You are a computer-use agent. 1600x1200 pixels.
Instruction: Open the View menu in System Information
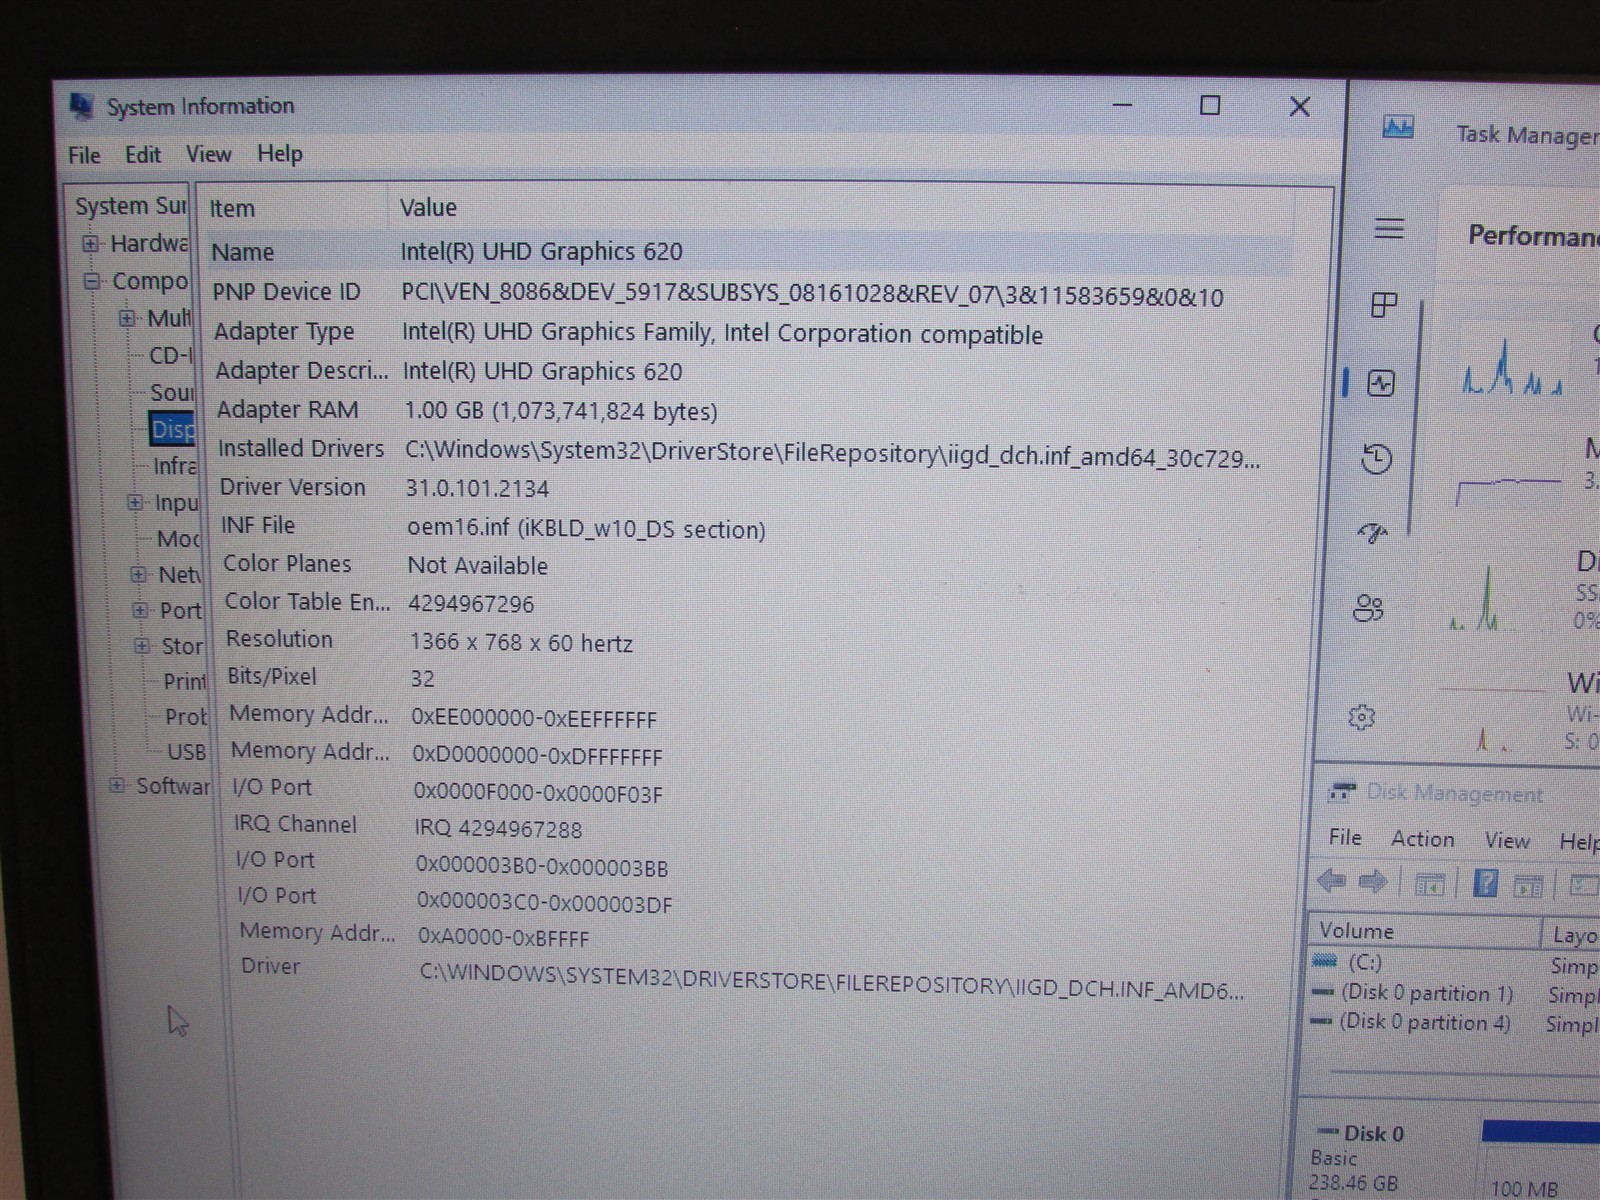click(x=208, y=154)
